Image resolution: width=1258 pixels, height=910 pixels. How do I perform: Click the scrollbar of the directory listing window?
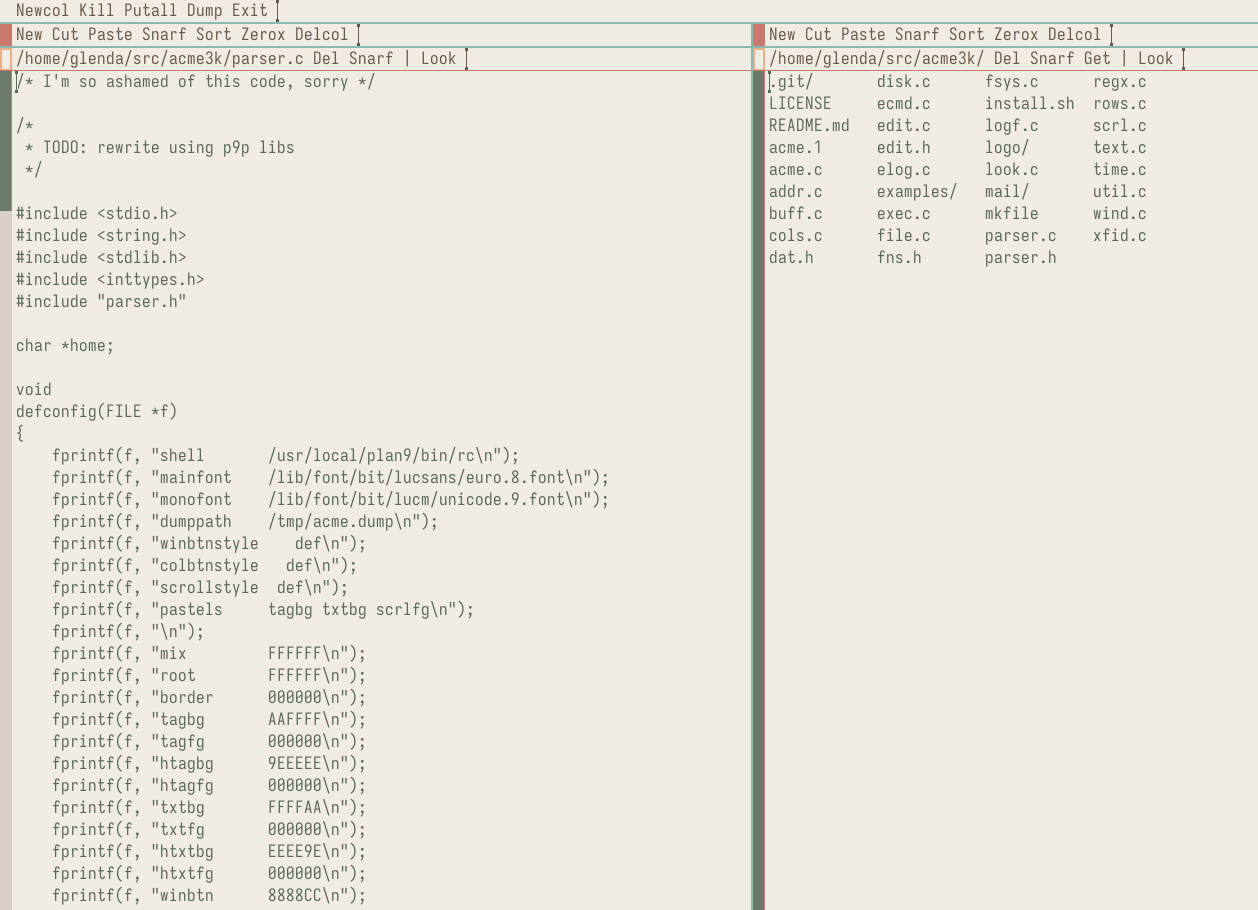759,490
